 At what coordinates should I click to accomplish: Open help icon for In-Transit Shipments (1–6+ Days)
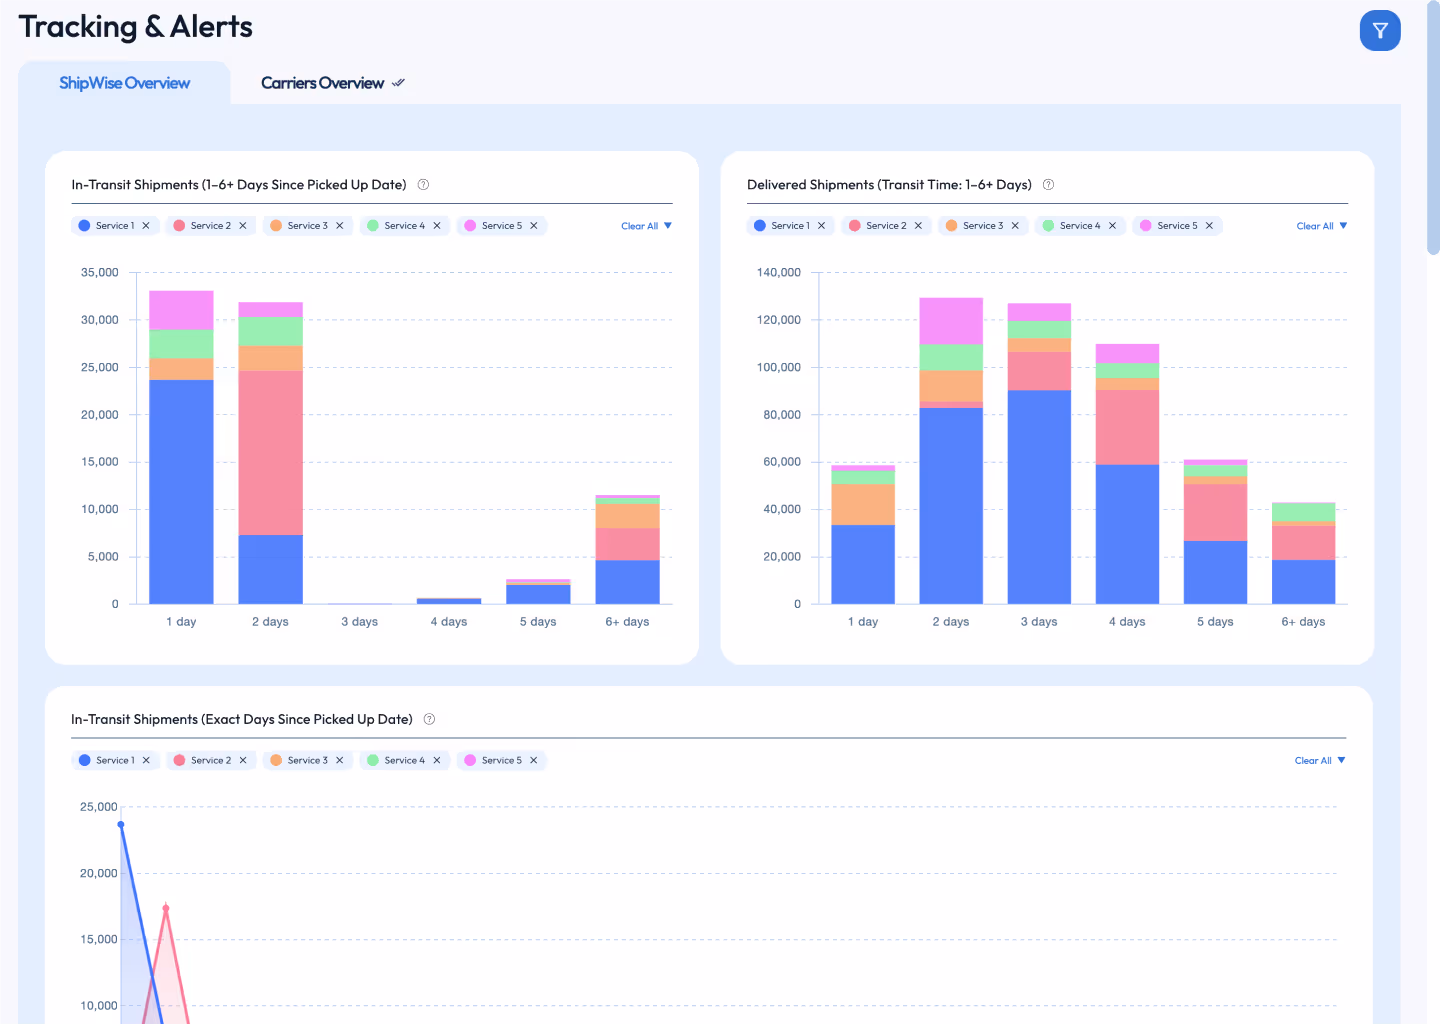pyautogui.click(x=423, y=185)
